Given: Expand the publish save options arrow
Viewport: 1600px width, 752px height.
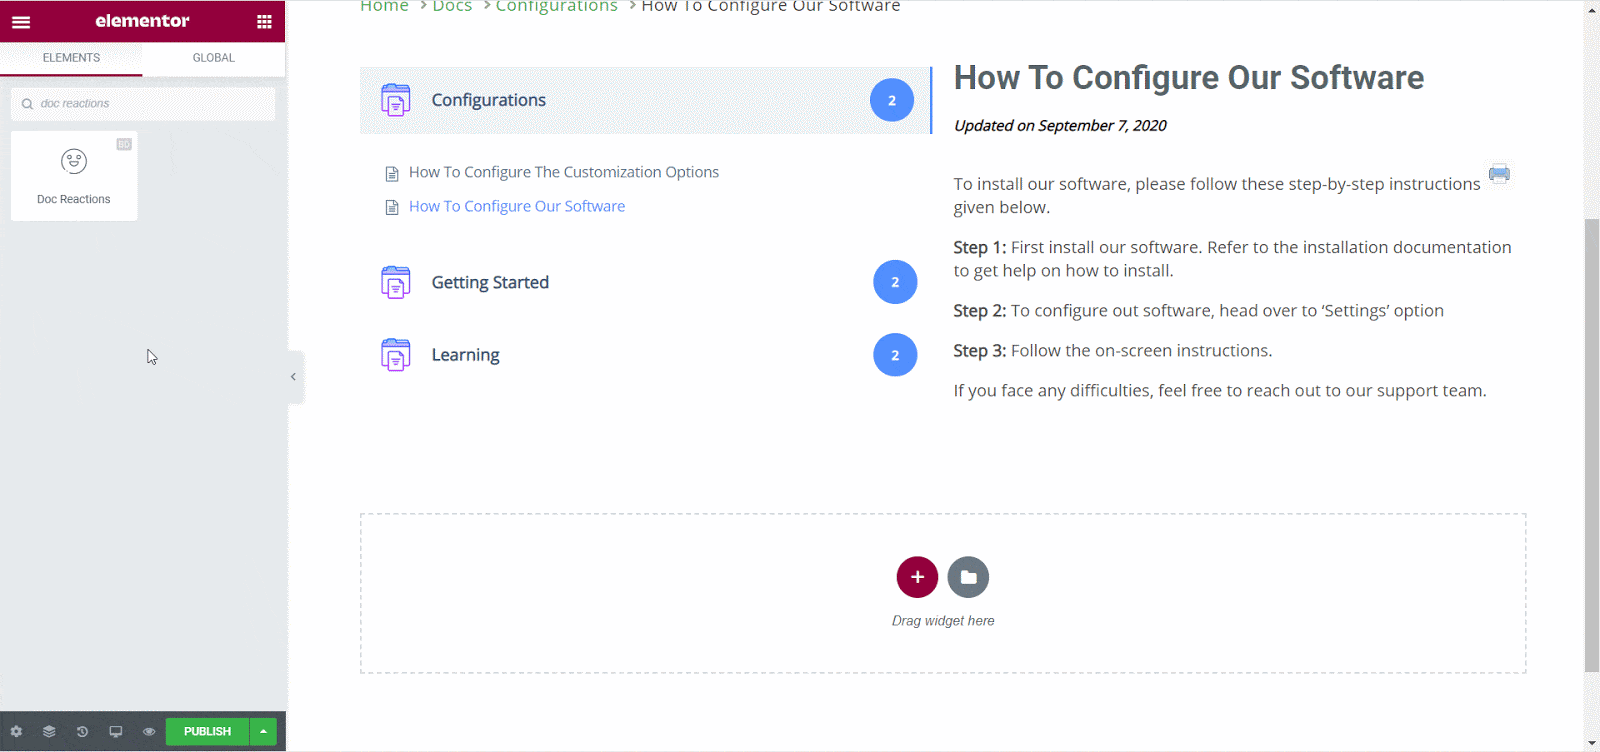Looking at the screenshot, I should point(263,732).
